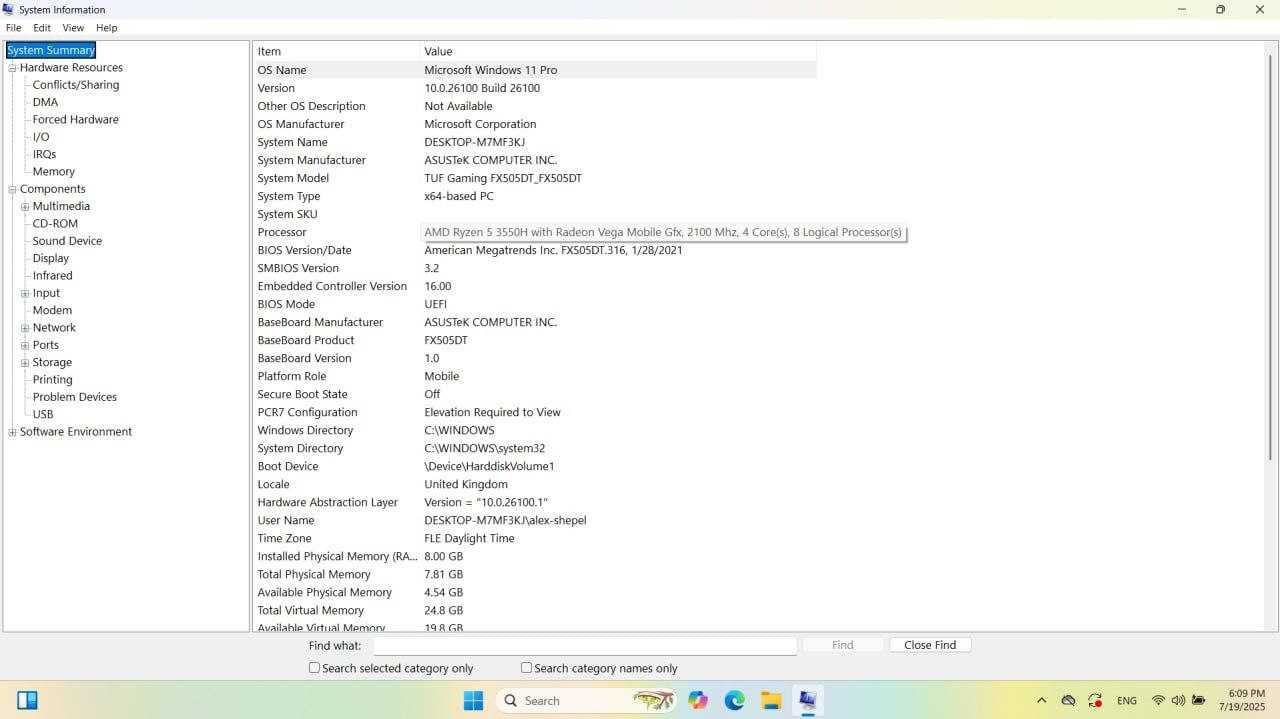Click the Find button
Screen dimensions: 1280x719
(x=843, y=645)
